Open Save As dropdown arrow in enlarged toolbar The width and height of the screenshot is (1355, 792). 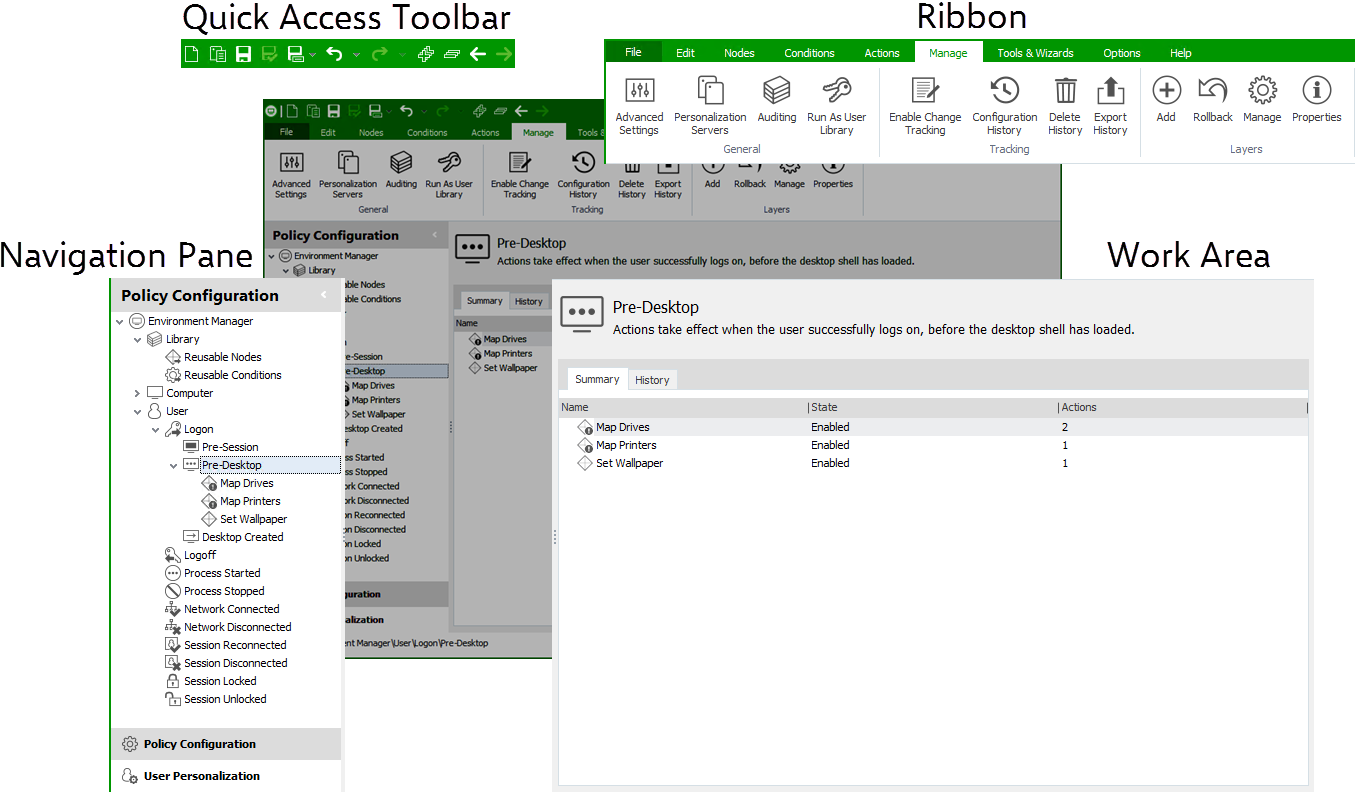(x=313, y=55)
